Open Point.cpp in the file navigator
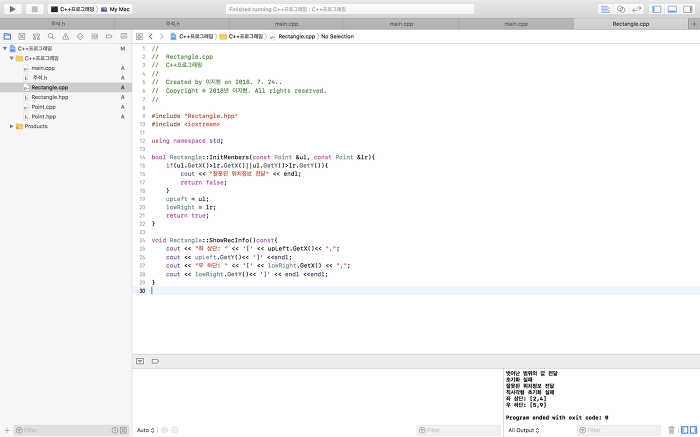Screen dimensions: 700x437 (x=43, y=107)
